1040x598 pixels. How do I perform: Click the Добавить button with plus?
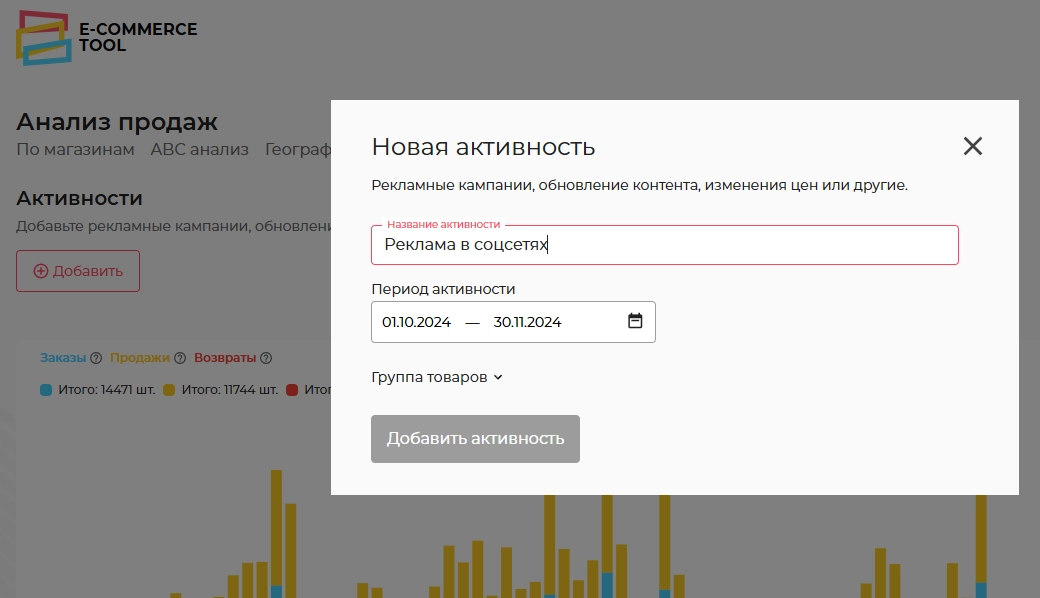78,271
